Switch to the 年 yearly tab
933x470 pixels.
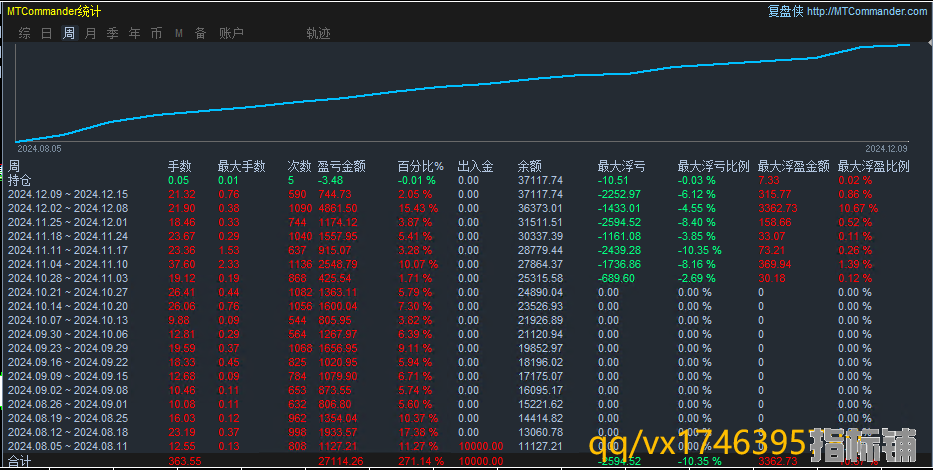pyautogui.click(x=134, y=33)
